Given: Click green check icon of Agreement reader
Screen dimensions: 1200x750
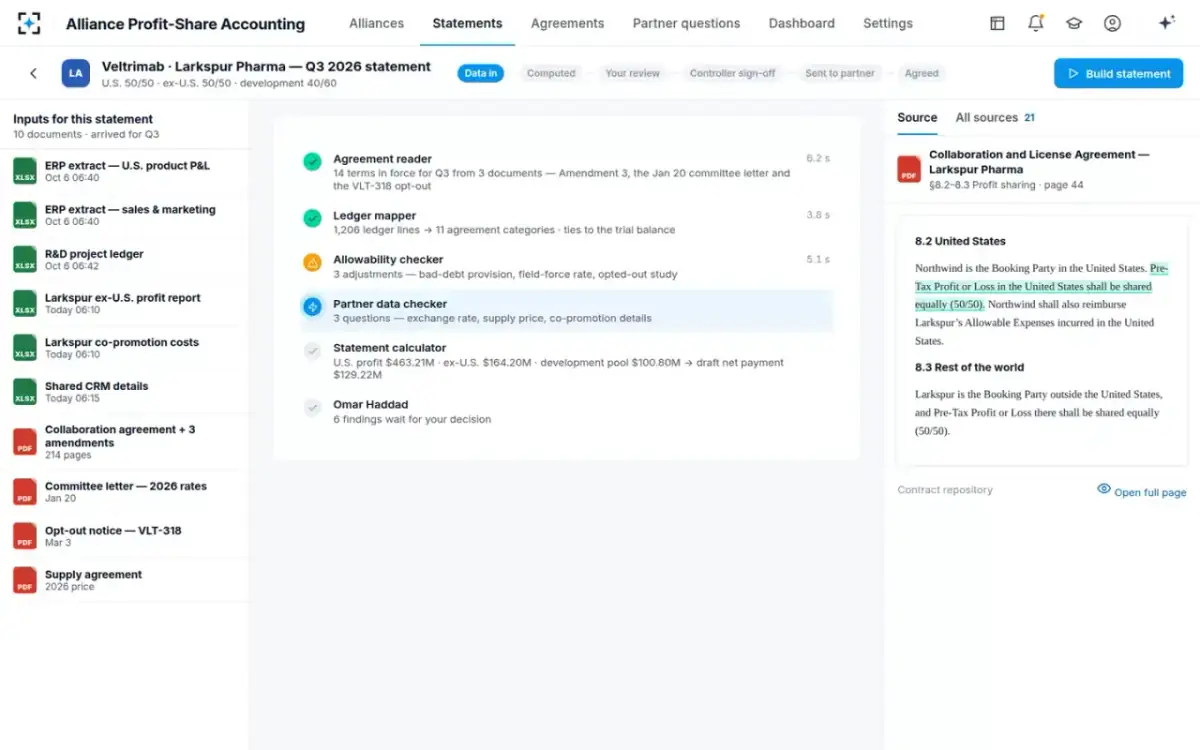Looking at the screenshot, I should [312, 160].
